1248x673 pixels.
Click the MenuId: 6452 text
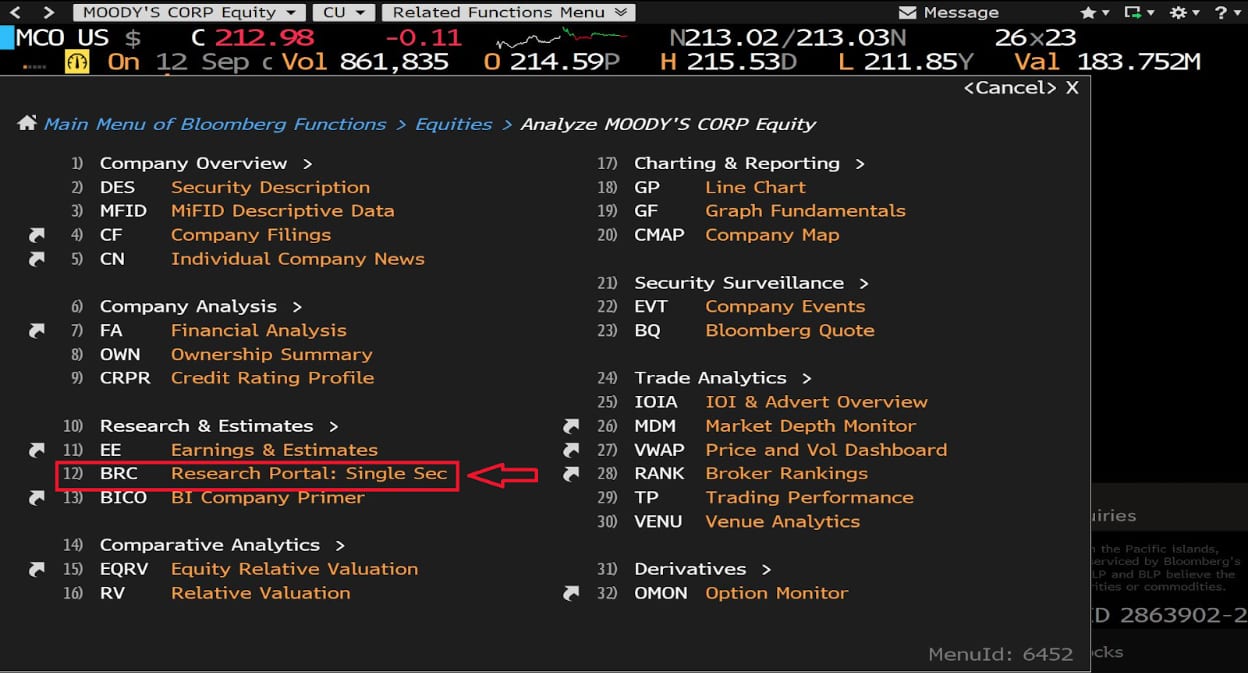pyautogui.click(x=1001, y=654)
